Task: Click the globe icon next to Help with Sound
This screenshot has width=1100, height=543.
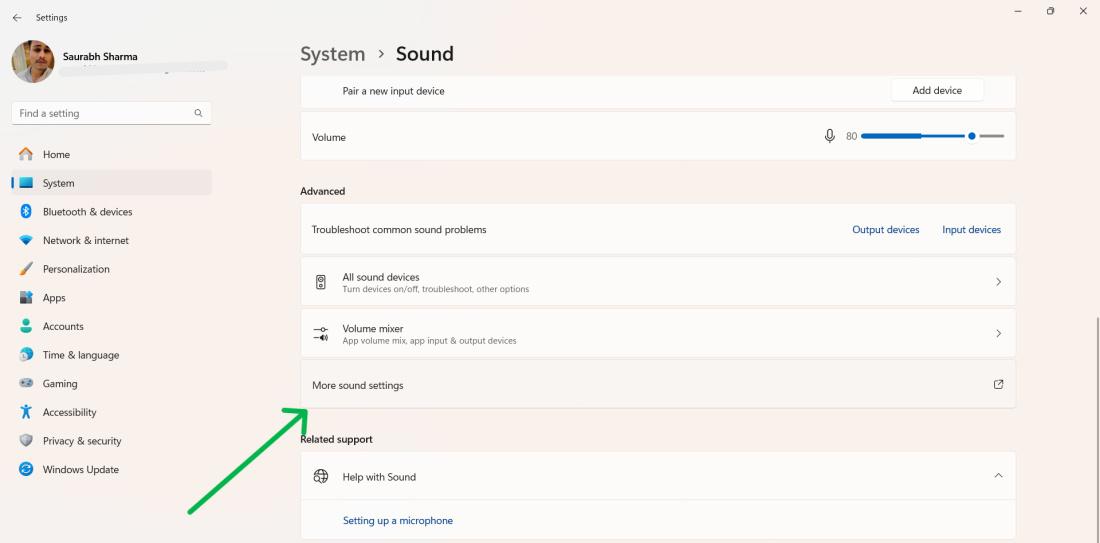Action: click(321, 477)
